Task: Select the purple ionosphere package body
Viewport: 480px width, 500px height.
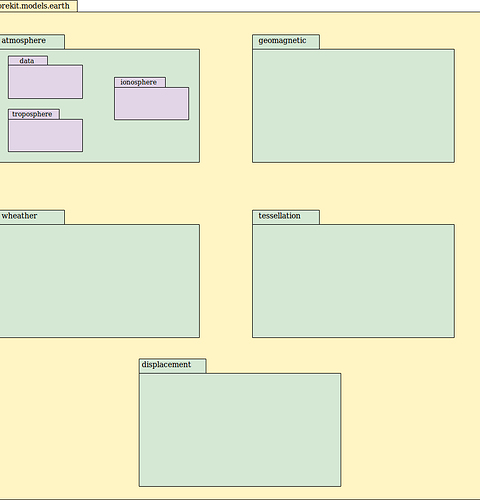Action: pyautogui.click(x=152, y=104)
